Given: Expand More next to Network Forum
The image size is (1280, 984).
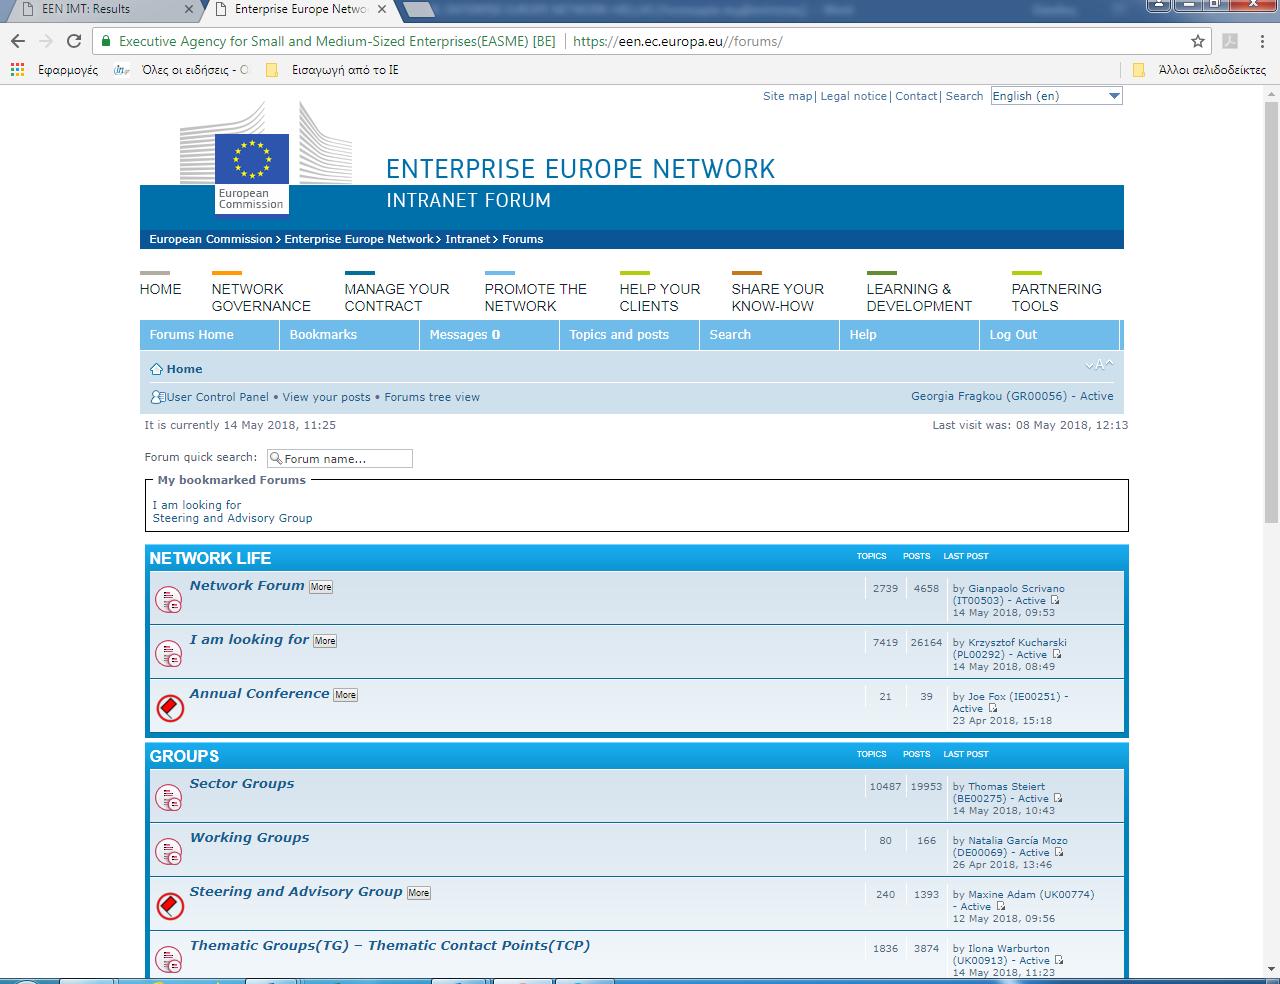Looking at the screenshot, I should click(321, 587).
